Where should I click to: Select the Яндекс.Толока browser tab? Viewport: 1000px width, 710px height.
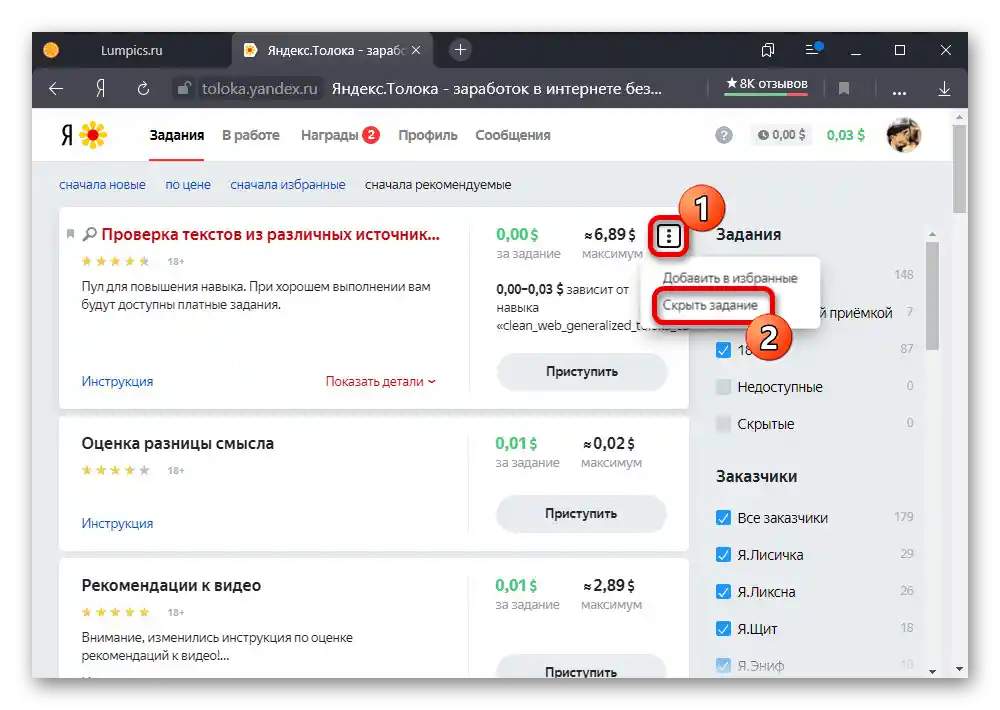click(333, 50)
